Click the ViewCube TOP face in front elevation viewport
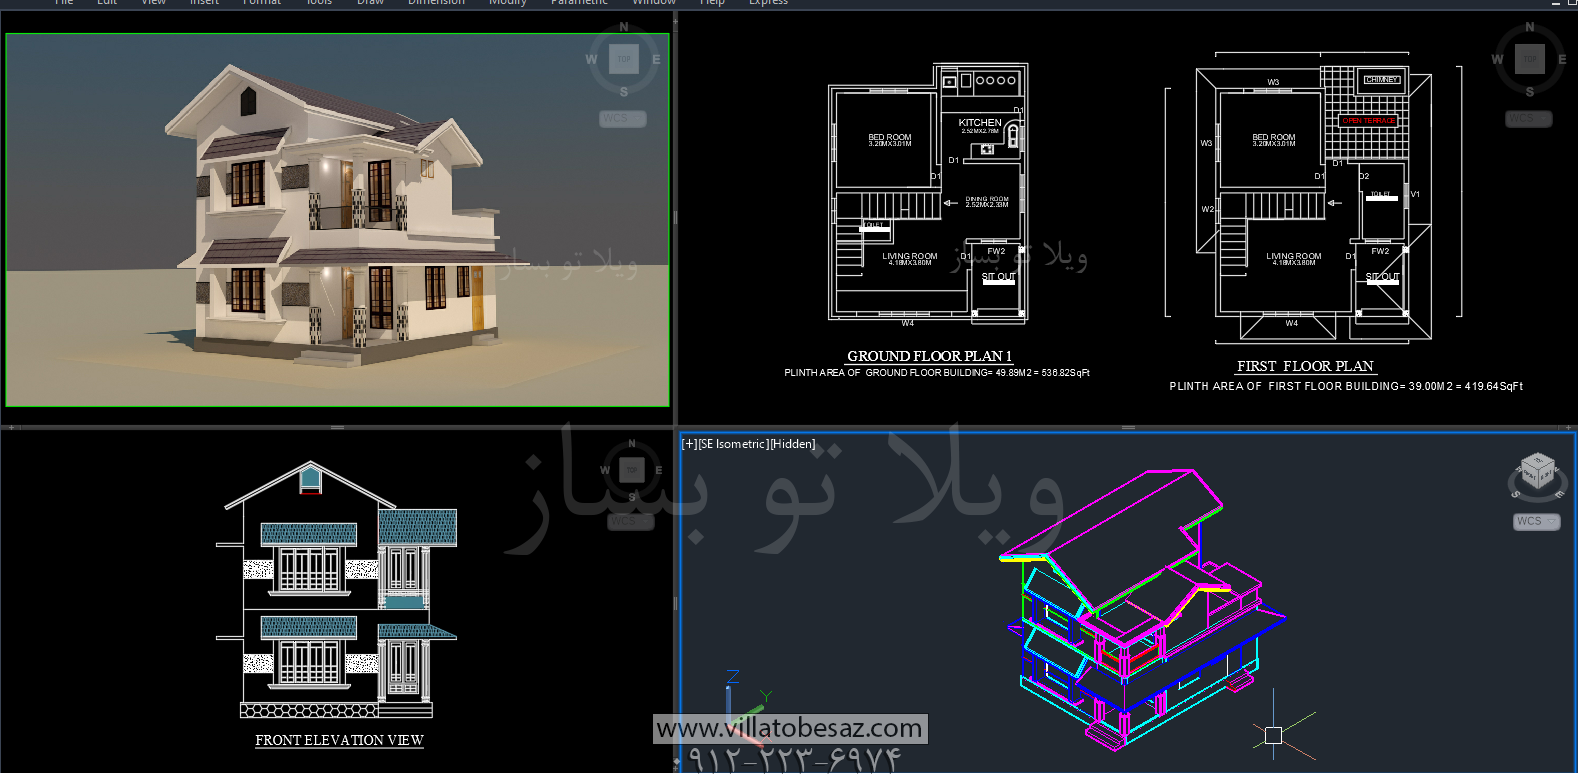This screenshot has width=1578, height=776. pyautogui.click(x=631, y=469)
